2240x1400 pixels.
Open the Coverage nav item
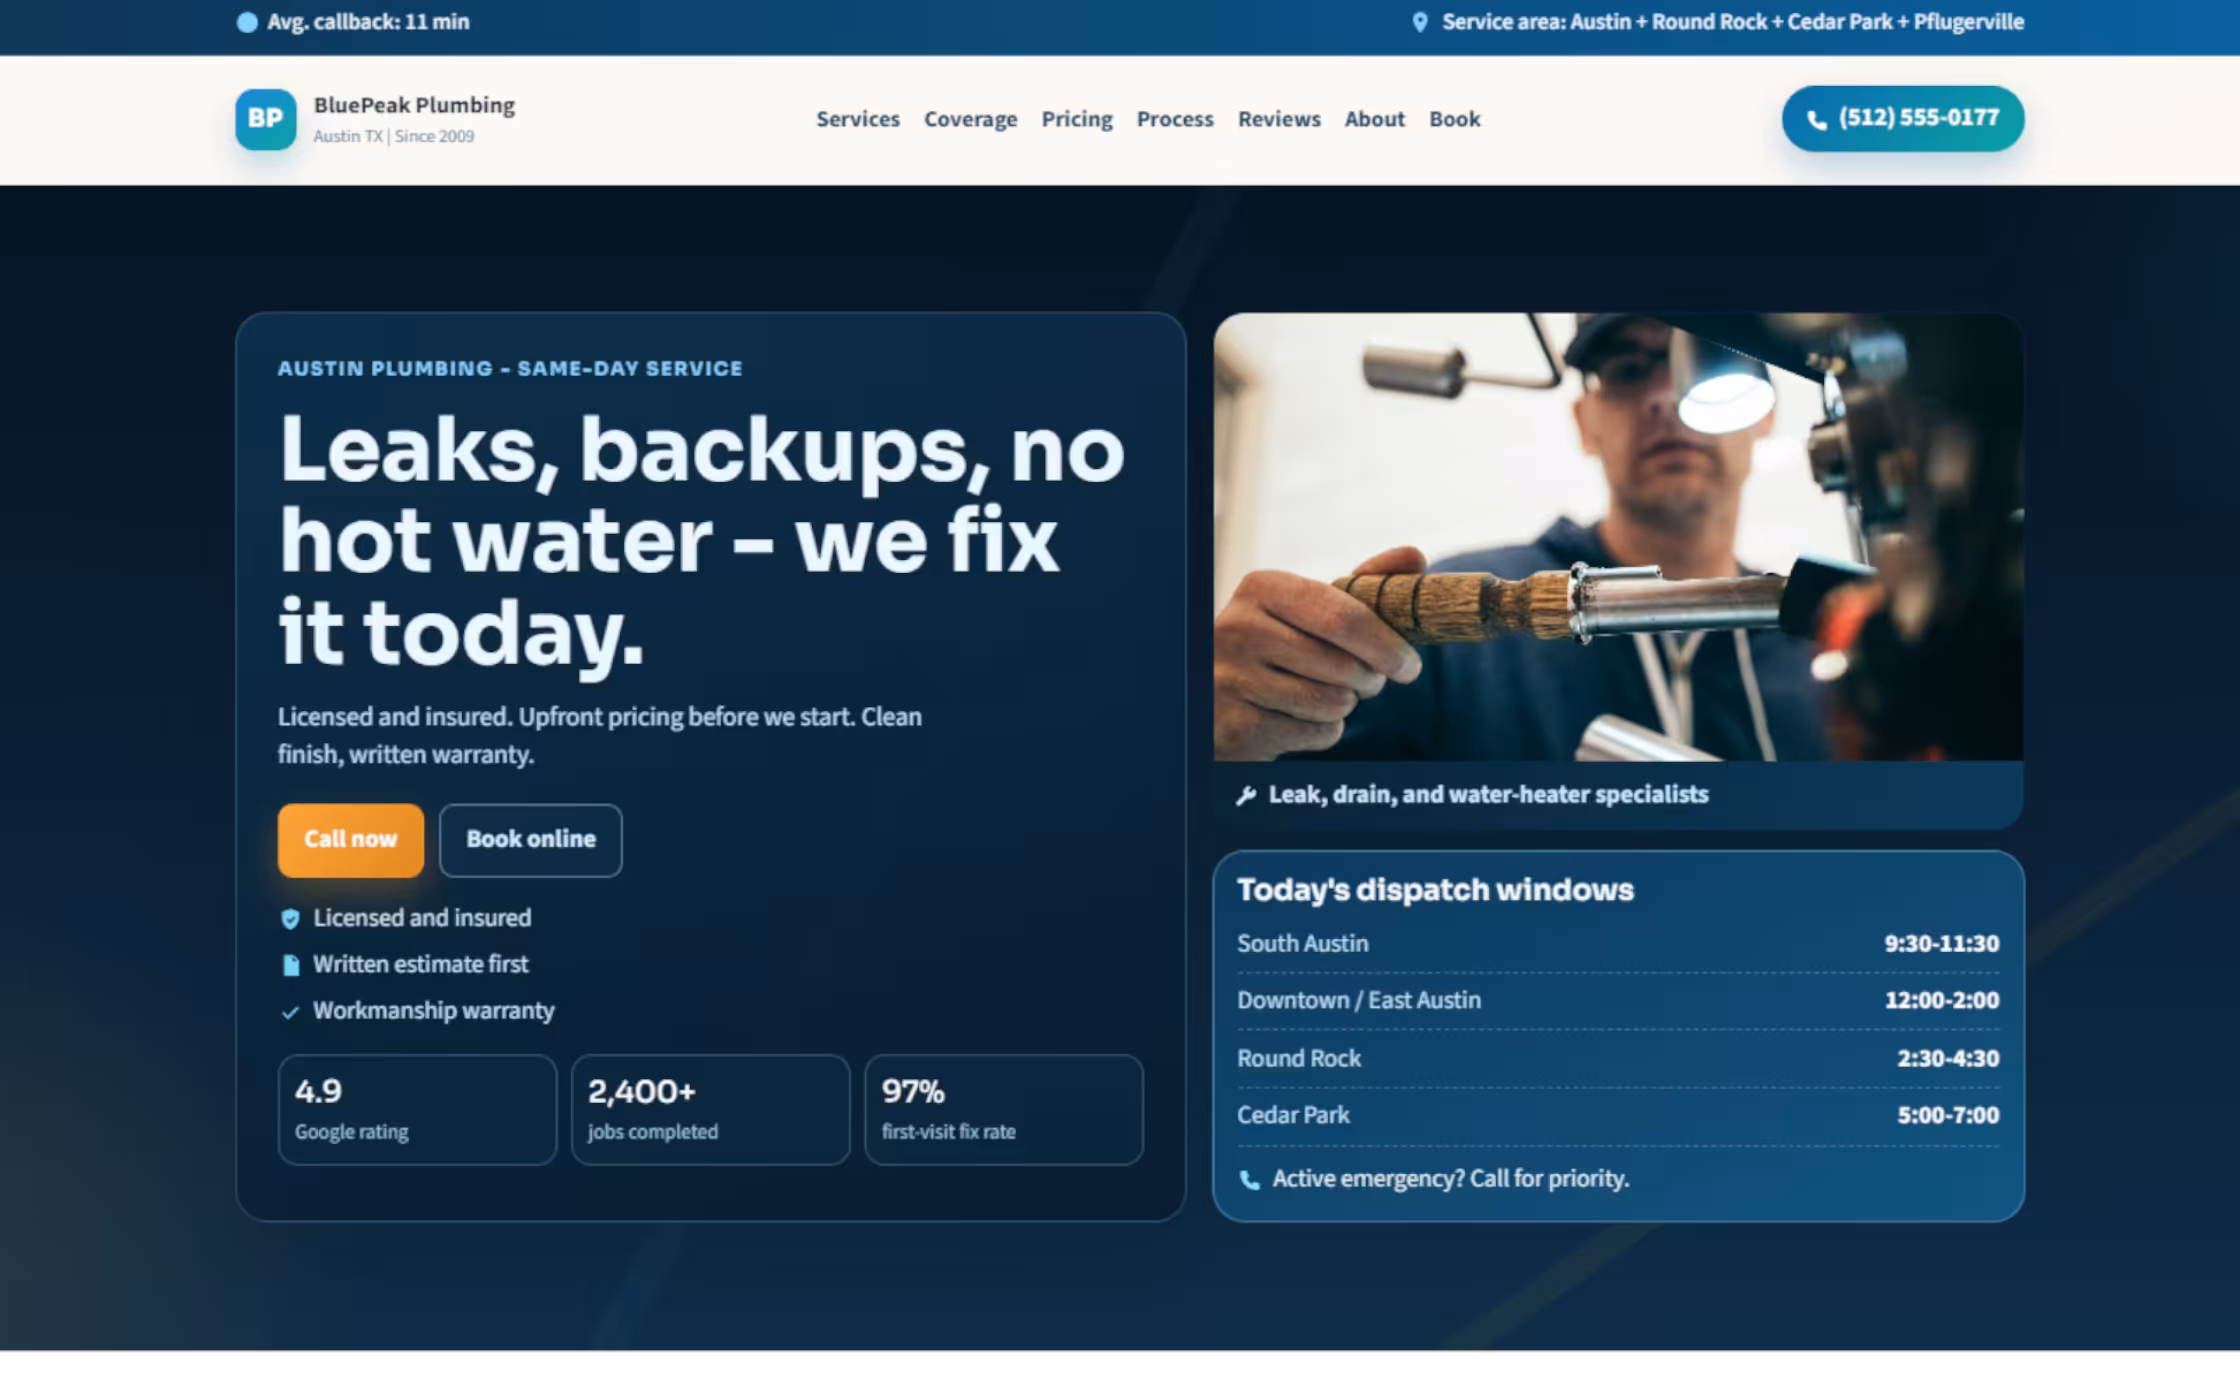[970, 119]
